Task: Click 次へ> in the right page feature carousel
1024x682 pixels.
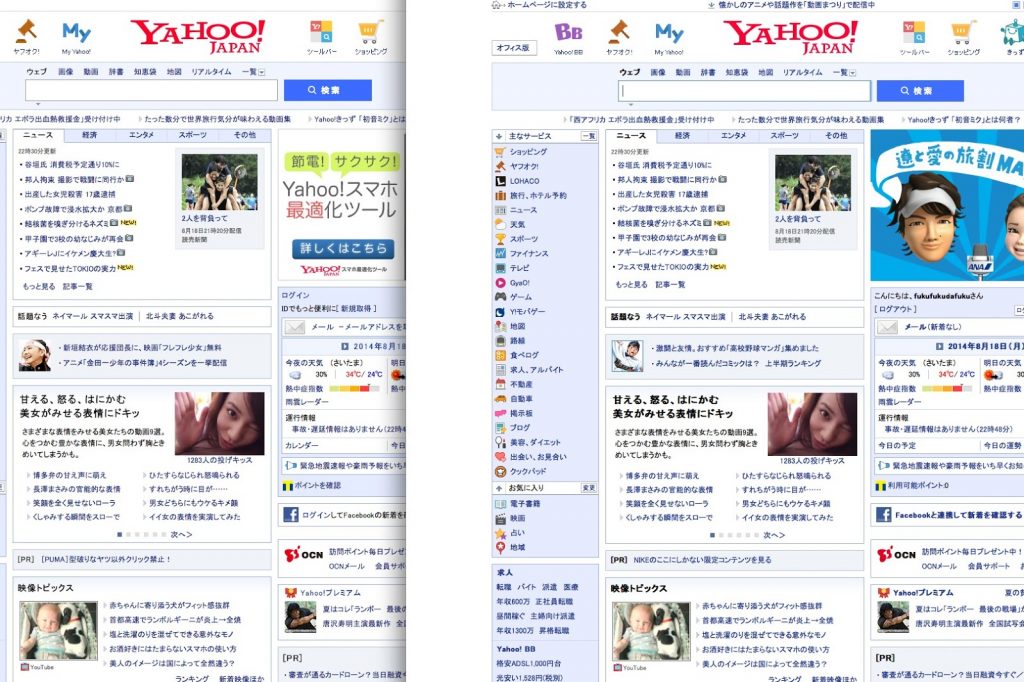Action: 774,535
